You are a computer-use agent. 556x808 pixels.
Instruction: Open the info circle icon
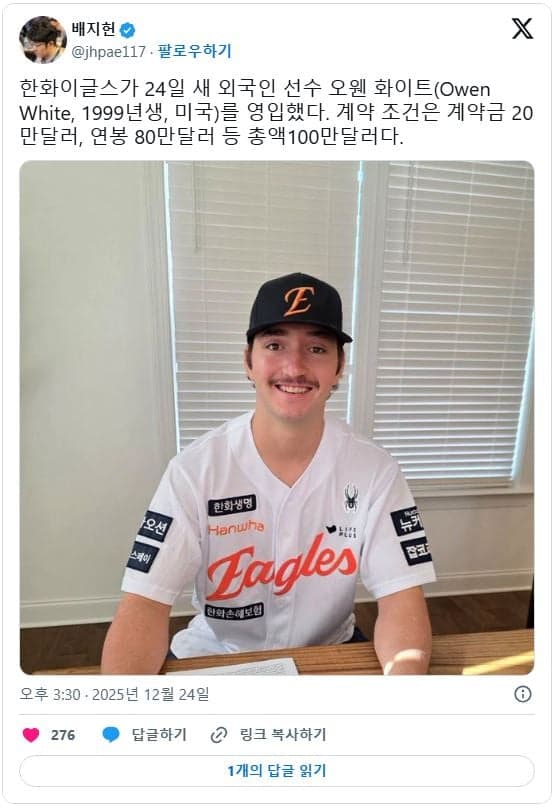tap(523, 694)
